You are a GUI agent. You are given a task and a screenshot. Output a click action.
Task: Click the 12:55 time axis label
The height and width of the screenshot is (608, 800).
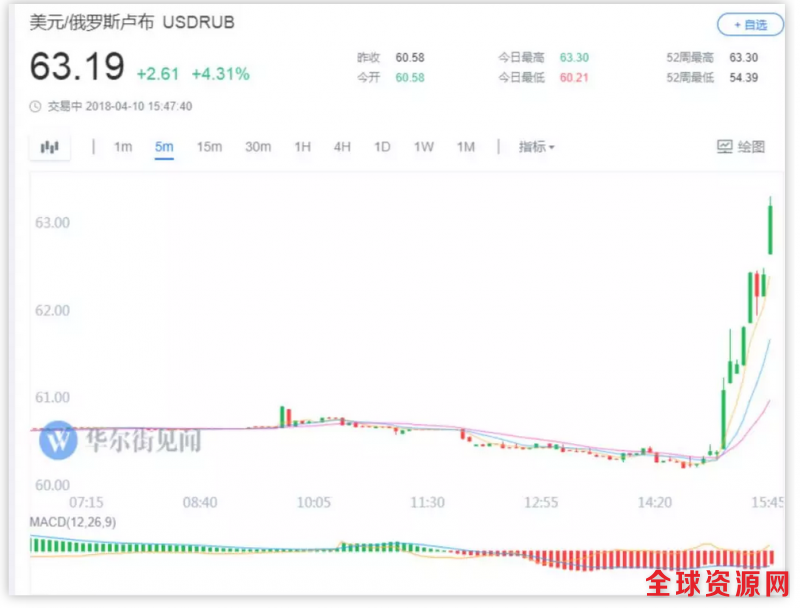(541, 502)
